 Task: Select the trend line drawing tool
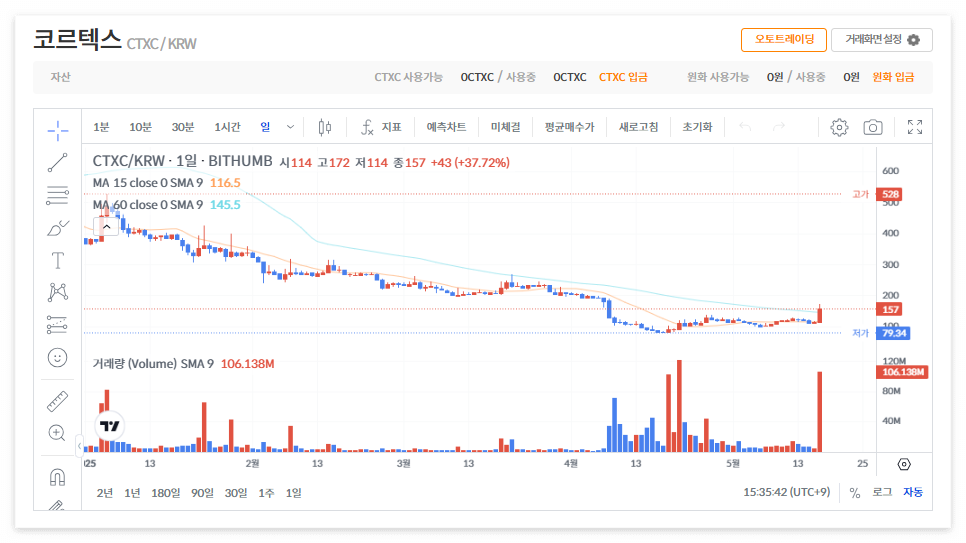point(57,163)
